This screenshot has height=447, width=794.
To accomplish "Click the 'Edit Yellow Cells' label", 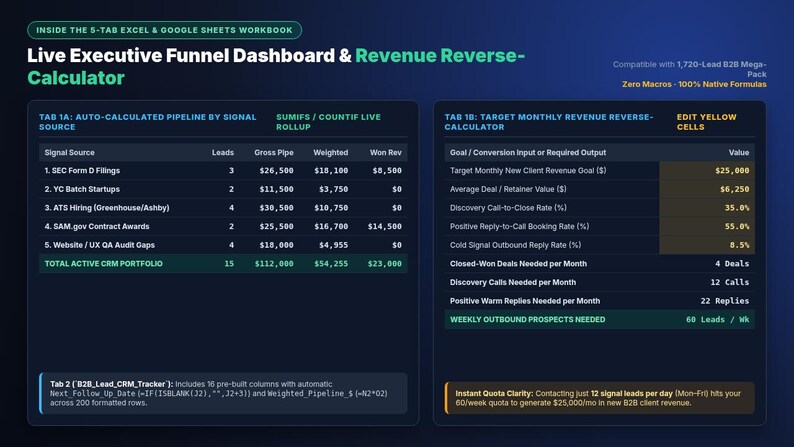I will tap(706, 122).
